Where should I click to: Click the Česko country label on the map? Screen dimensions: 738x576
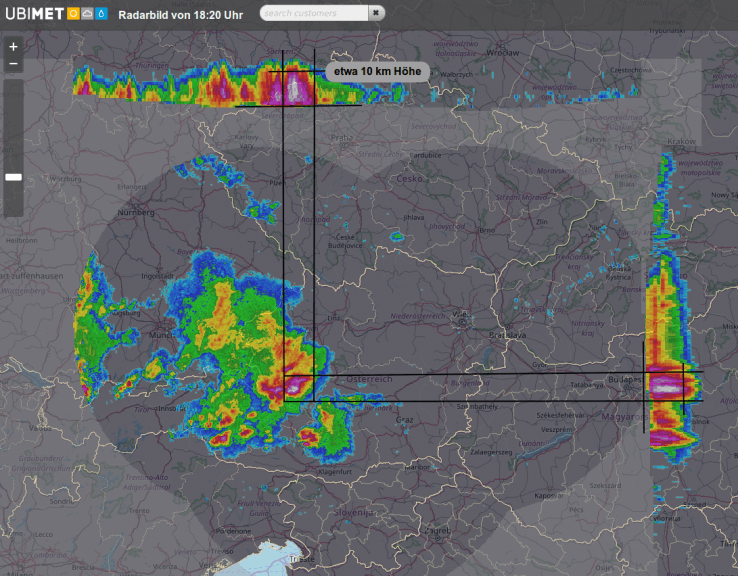click(410, 178)
